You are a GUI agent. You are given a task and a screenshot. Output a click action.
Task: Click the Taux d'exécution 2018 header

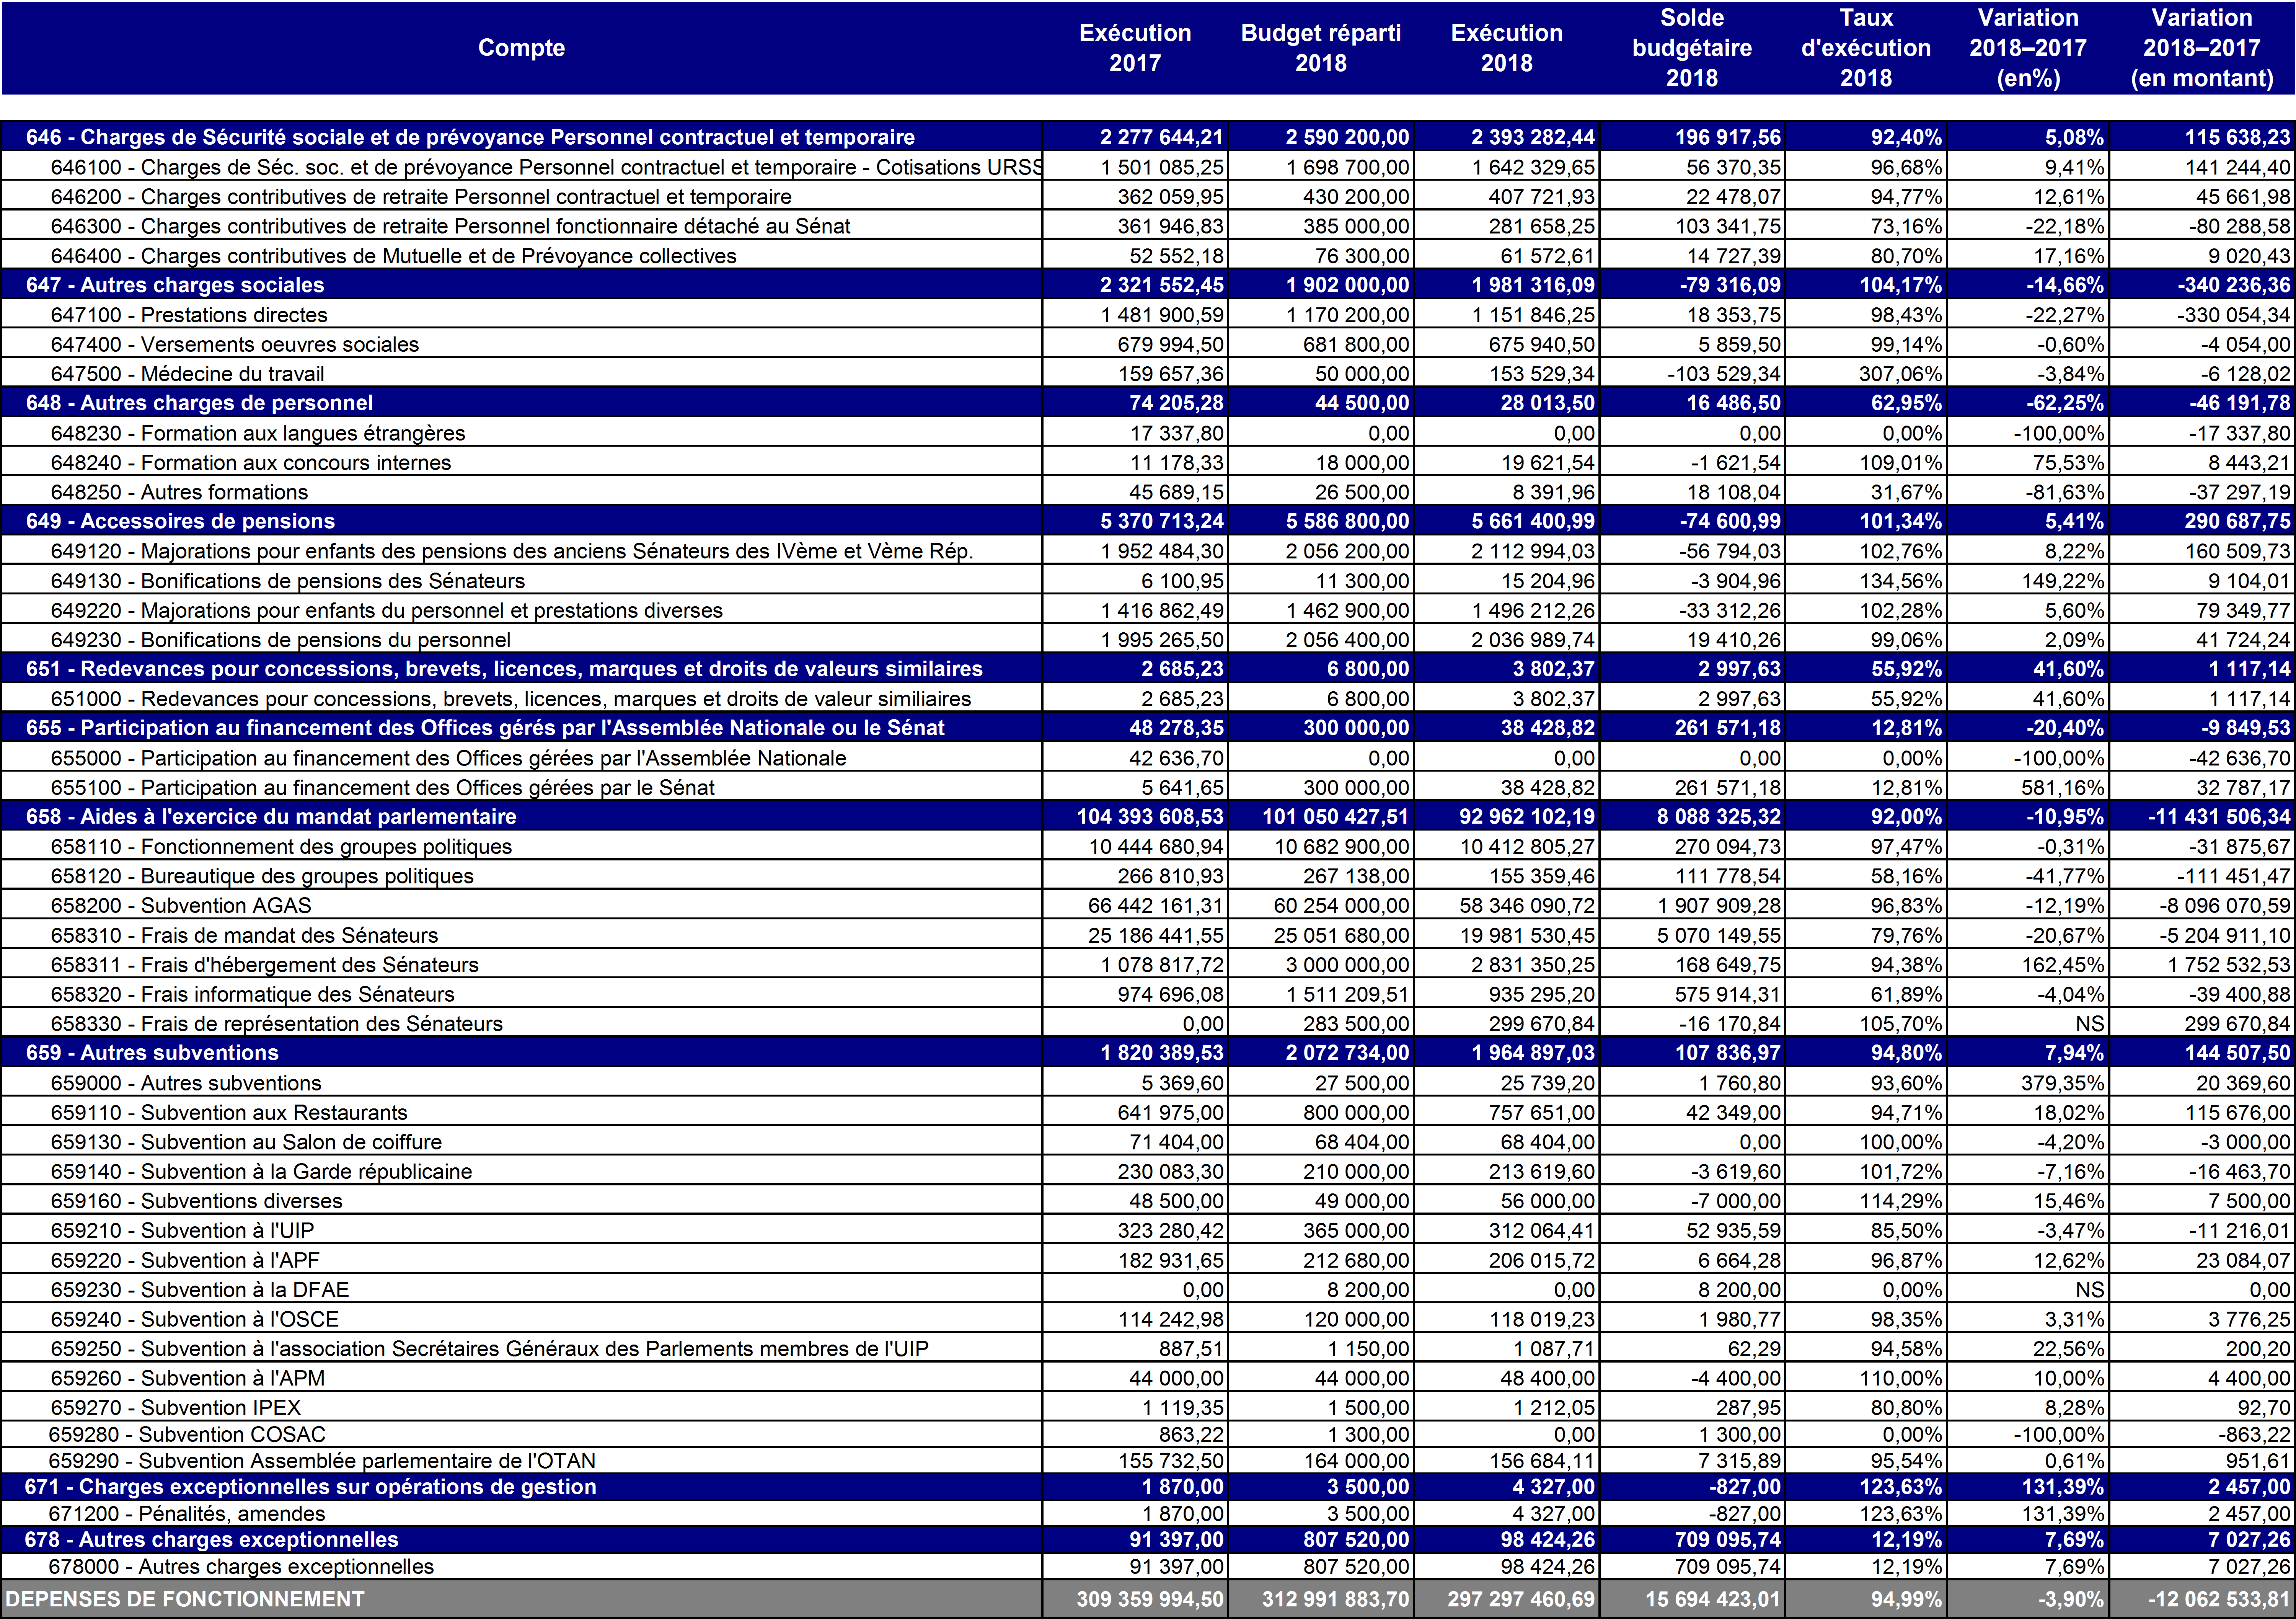pos(1865,48)
